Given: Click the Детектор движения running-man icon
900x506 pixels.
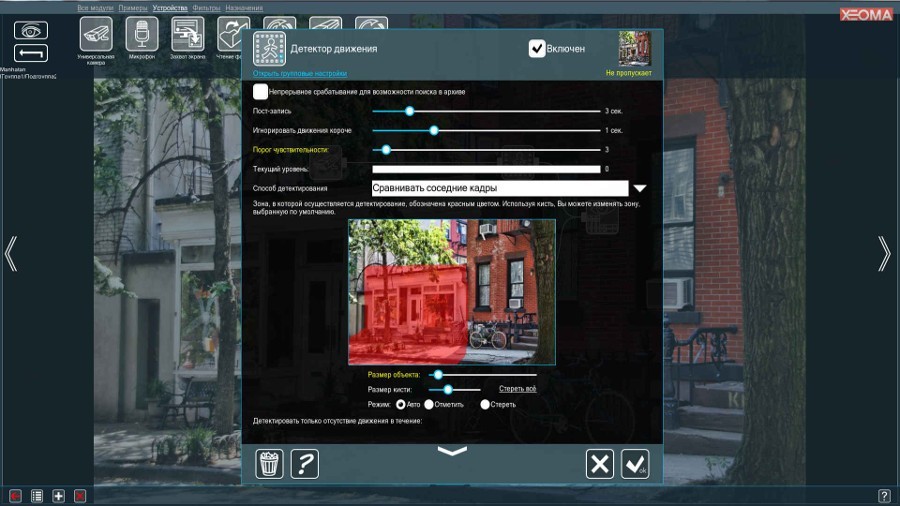Looking at the screenshot, I should pos(269,48).
